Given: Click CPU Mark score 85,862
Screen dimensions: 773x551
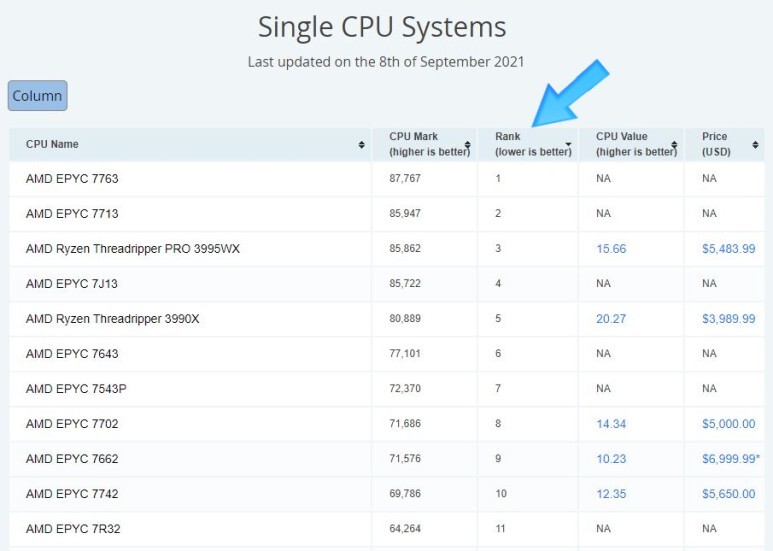Looking at the screenshot, I should pos(405,248).
